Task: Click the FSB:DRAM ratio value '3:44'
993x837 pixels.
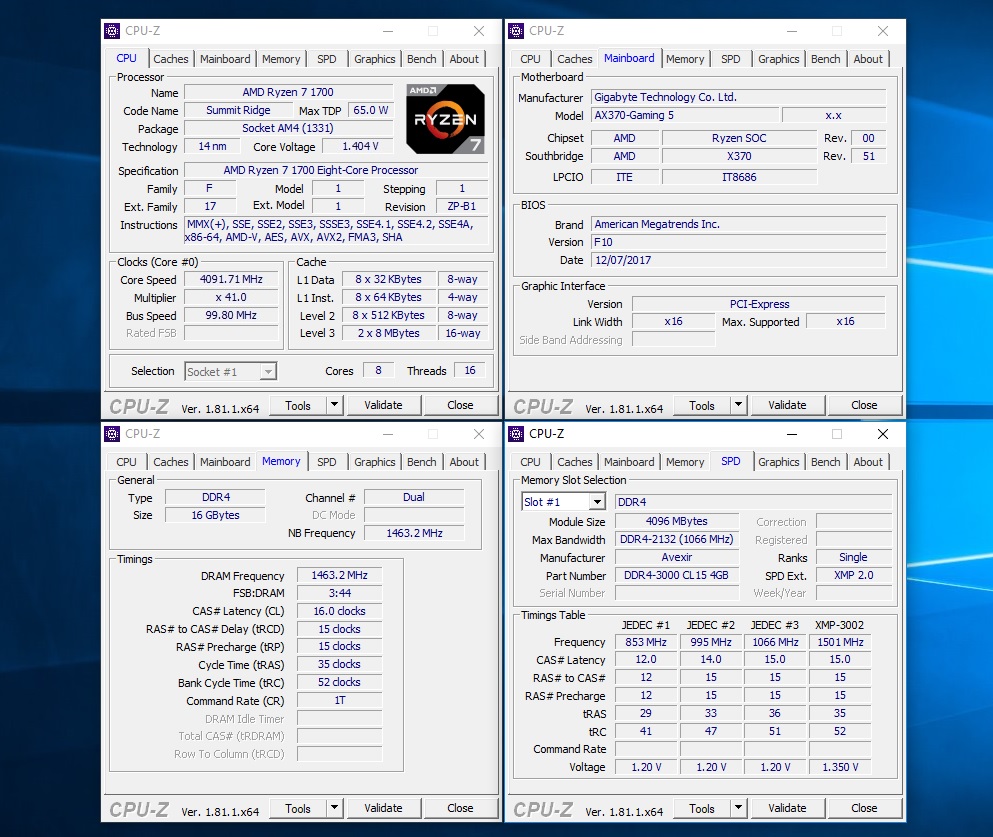Action: point(339,593)
